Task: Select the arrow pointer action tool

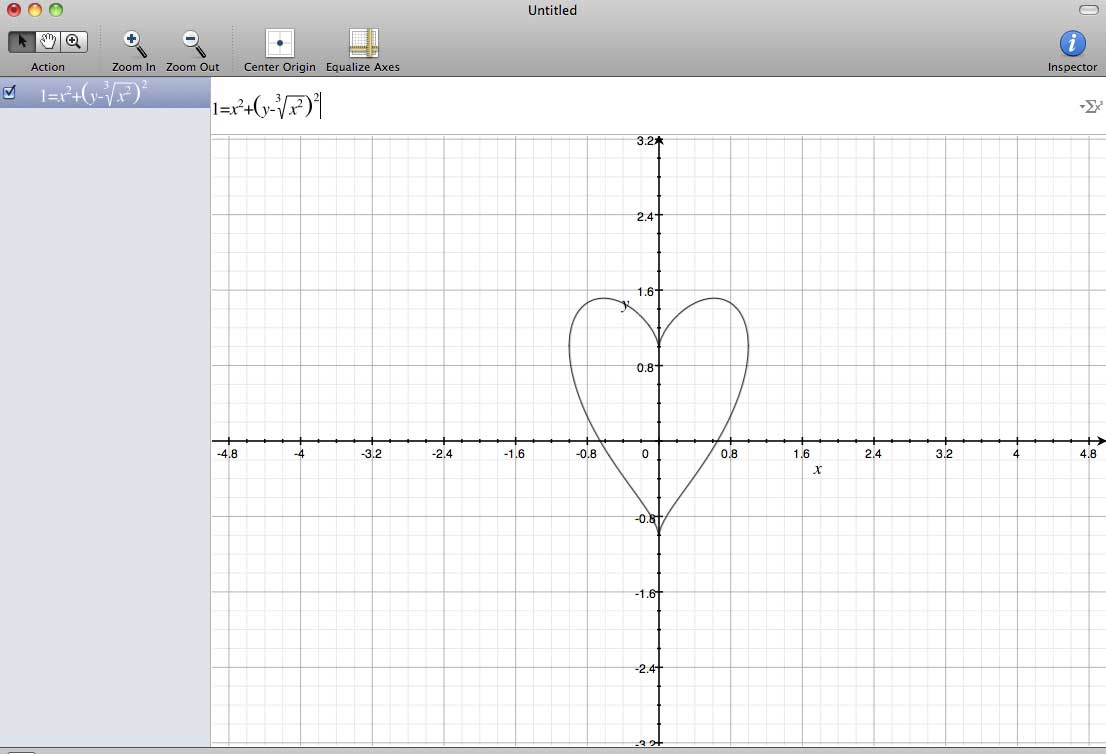Action: tap(22, 42)
